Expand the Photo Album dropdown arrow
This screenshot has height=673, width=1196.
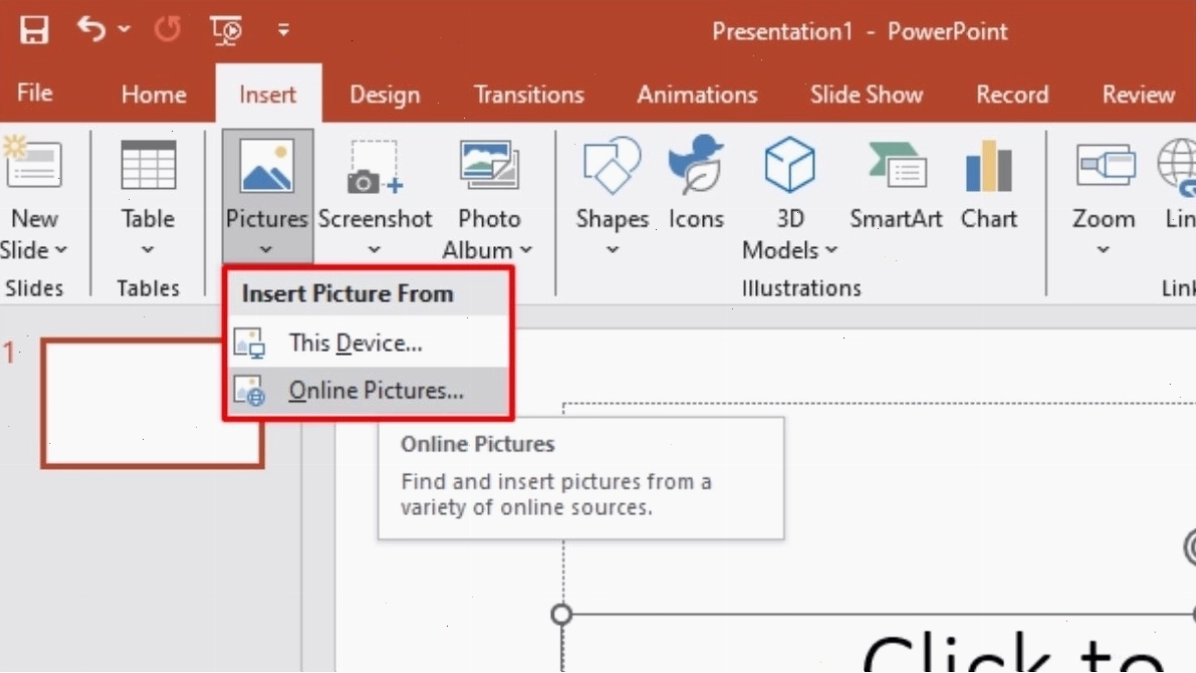526,250
